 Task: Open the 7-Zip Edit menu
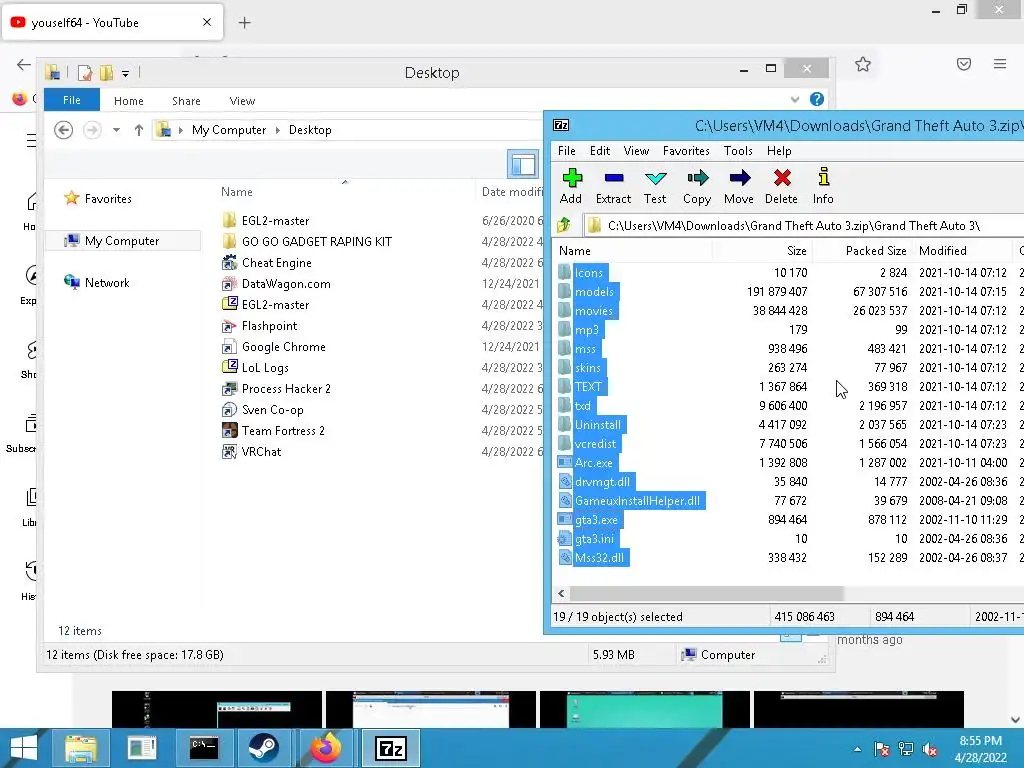(600, 151)
